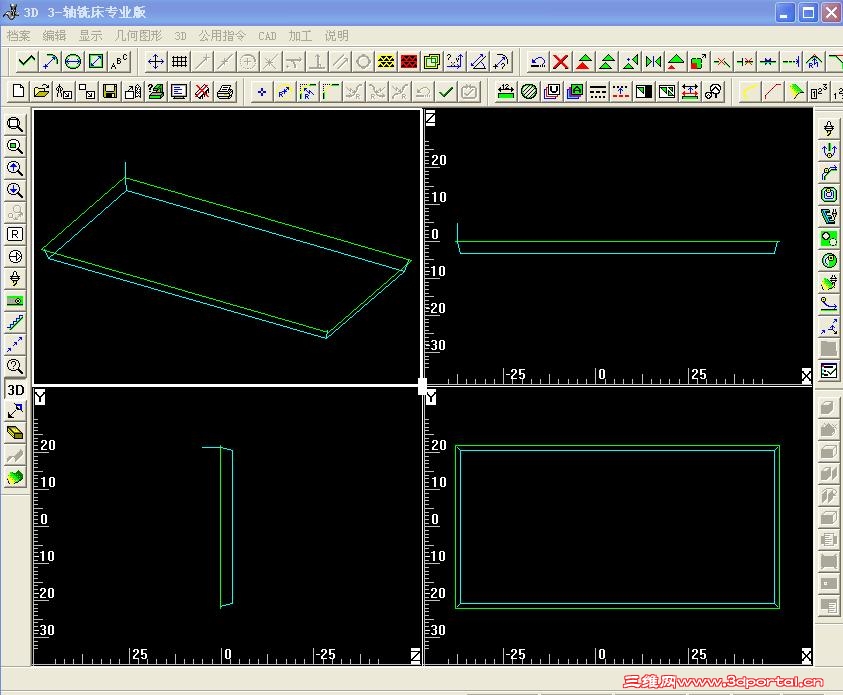This screenshot has height=695, width=843.
Task: Open the 显示 menu
Action: pyautogui.click(x=90, y=36)
